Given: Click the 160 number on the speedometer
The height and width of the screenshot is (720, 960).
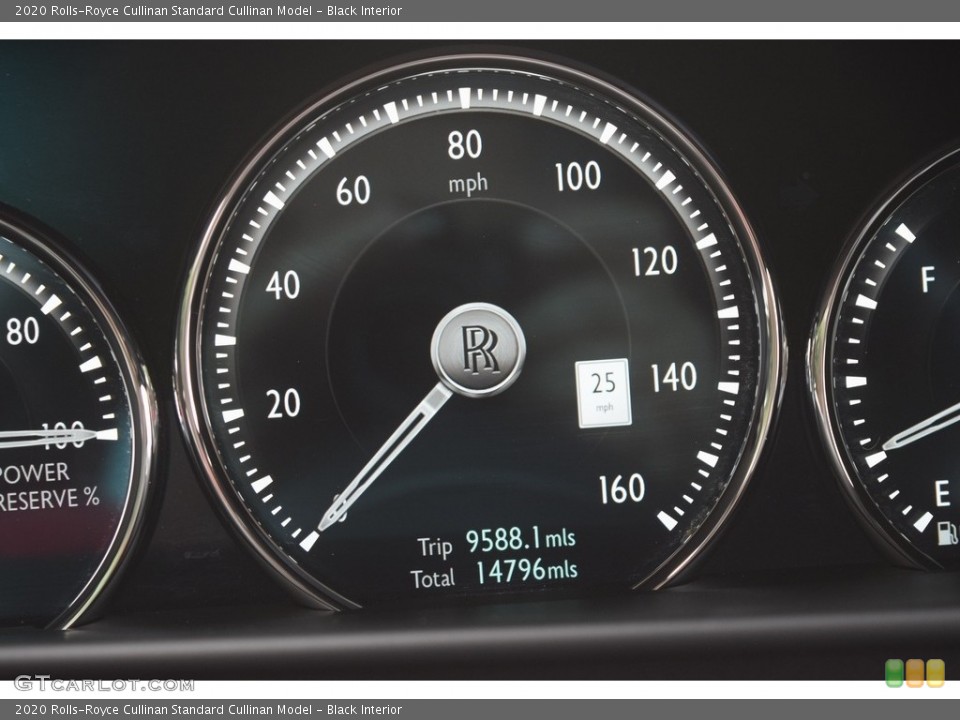Looking at the screenshot, I should 621,489.
